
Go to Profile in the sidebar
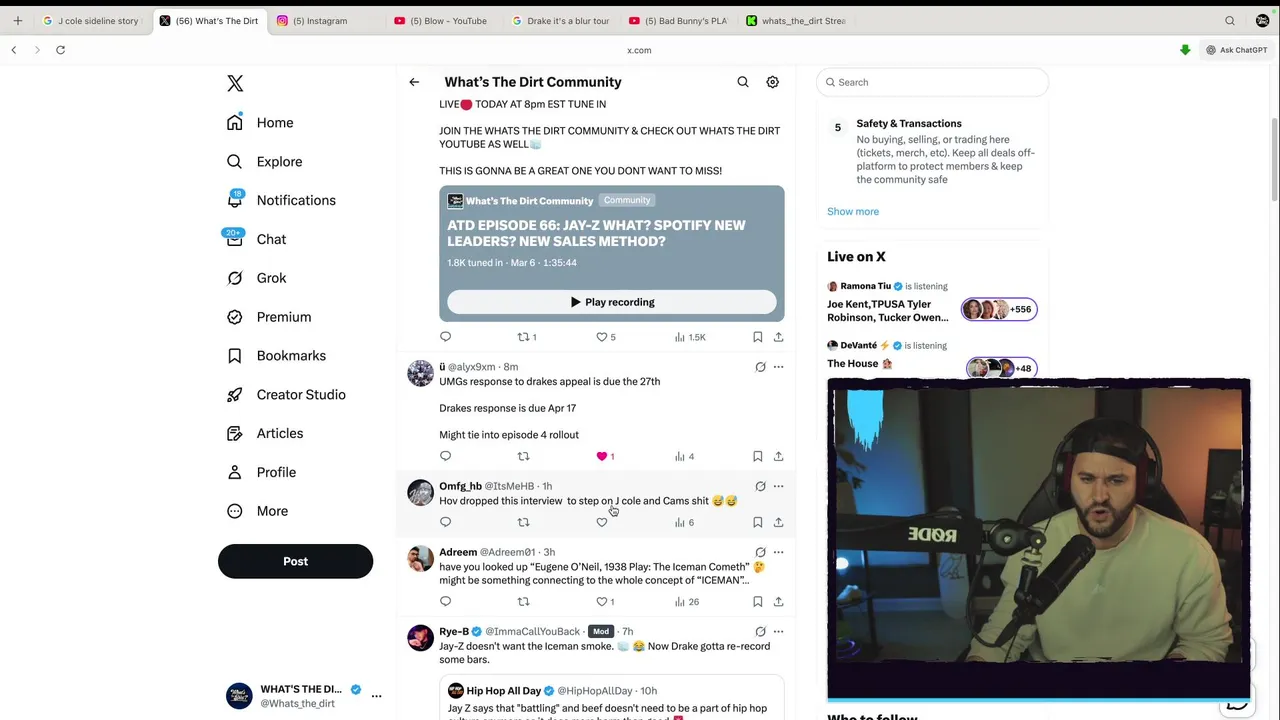point(261,472)
